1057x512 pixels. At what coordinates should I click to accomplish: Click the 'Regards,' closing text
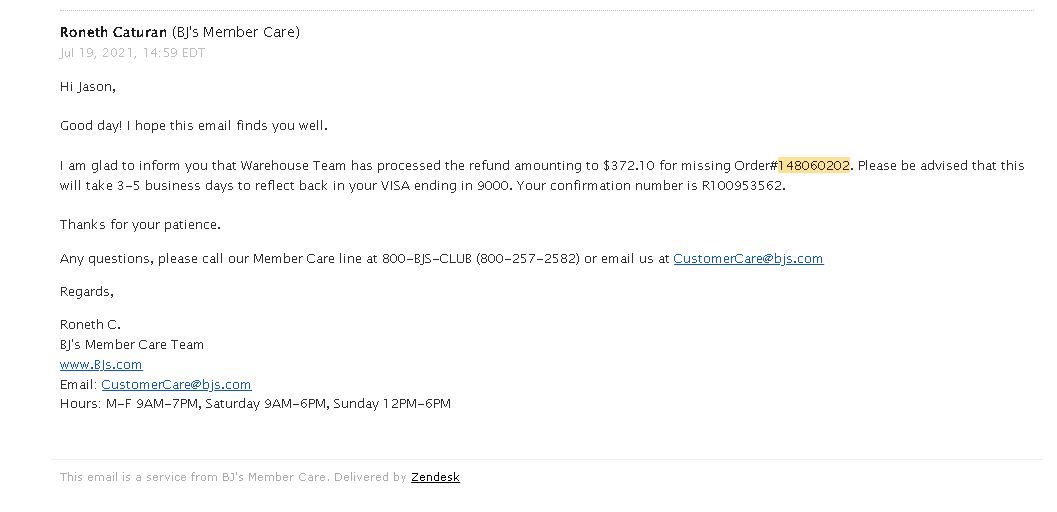(x=87, y=292)
